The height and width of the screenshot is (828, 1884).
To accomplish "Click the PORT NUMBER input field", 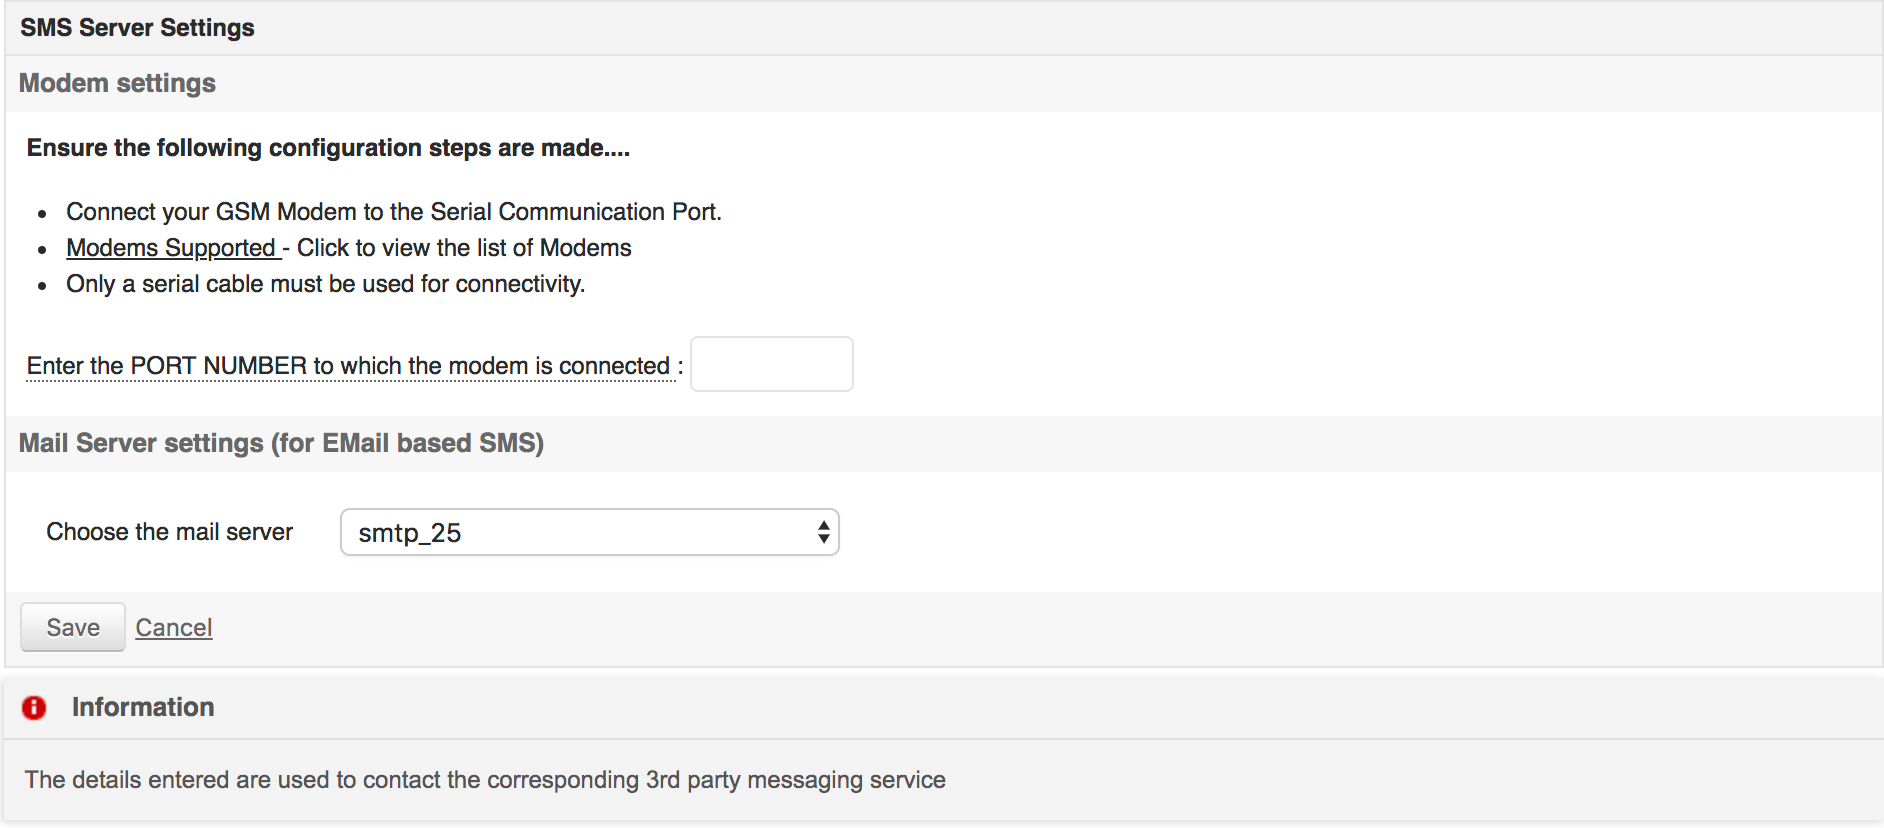I will 771,364.
